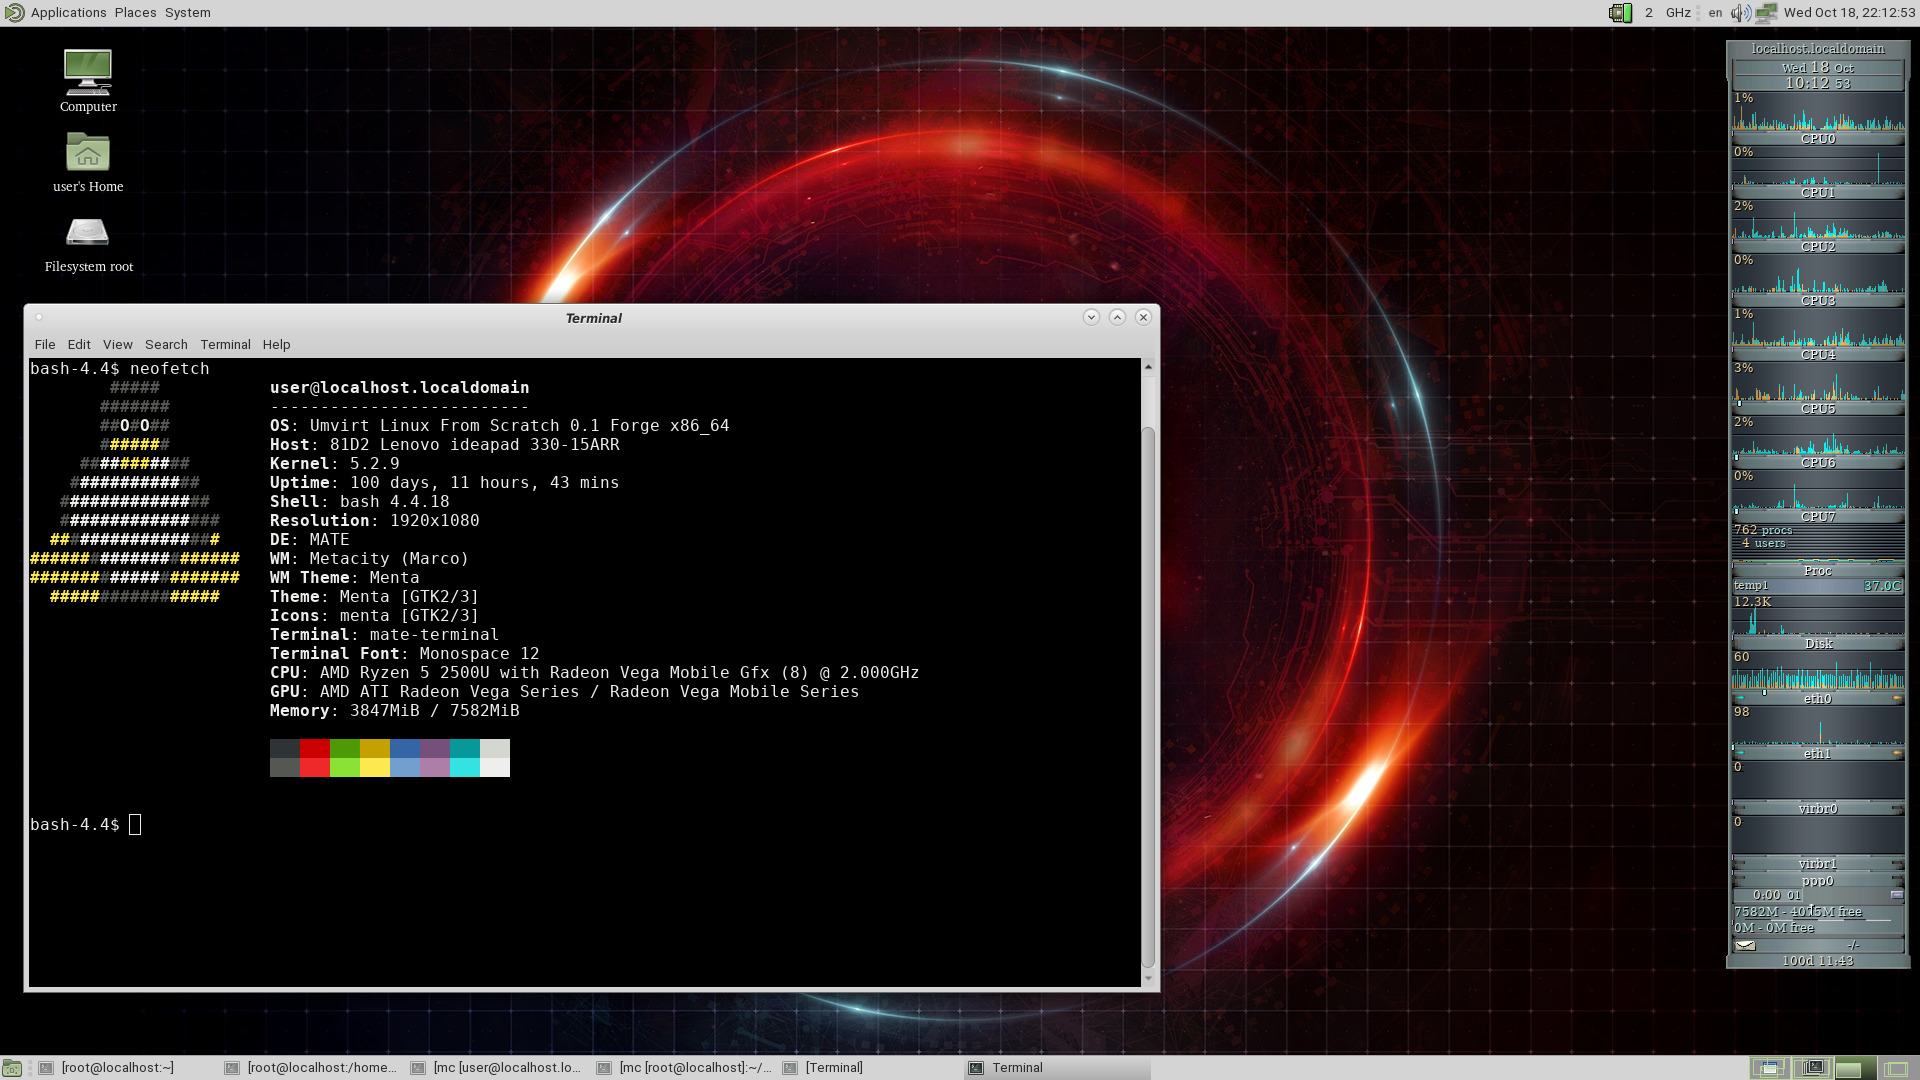Screen dimensions: 1920x1080
Task: Click the network connections tray icon
Action: click(1766, 13)
